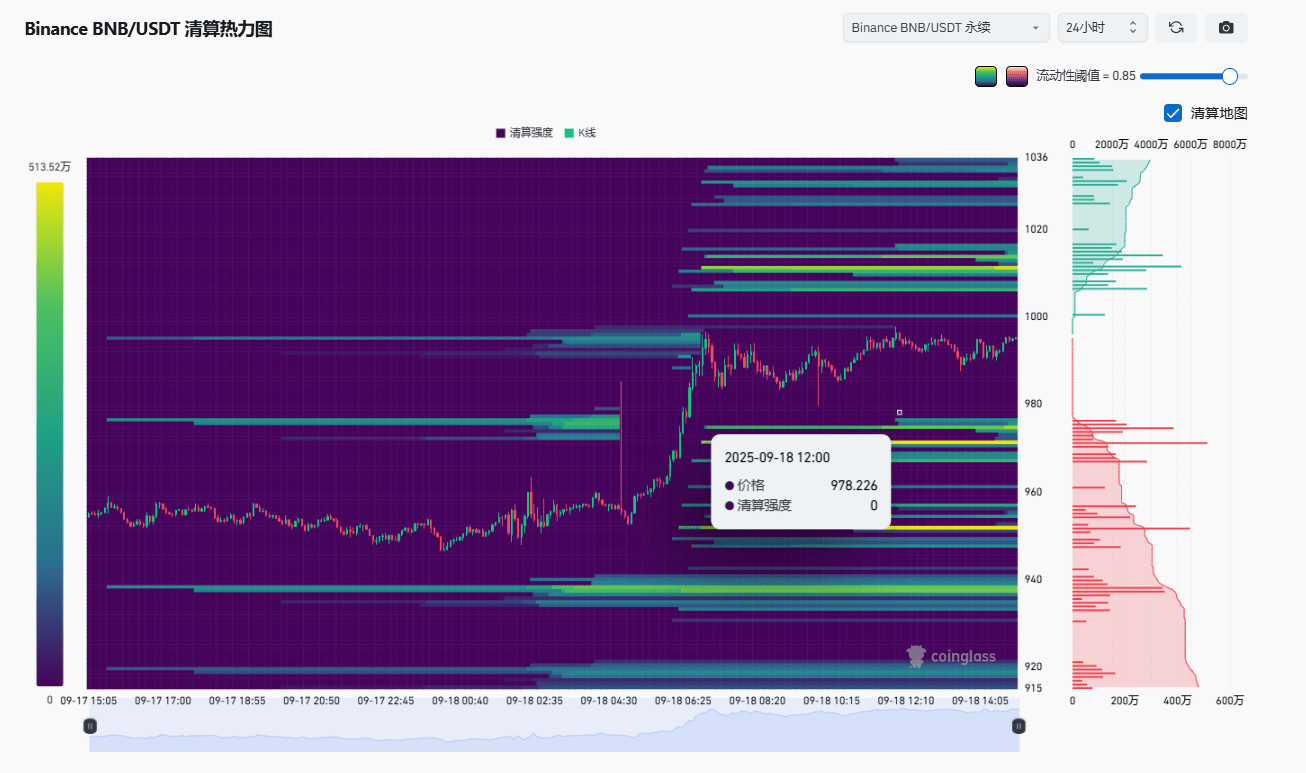Click the right handle of the time range scrollbar
This screenshot has height=773, width=1306.
(x=1019, y=726)
